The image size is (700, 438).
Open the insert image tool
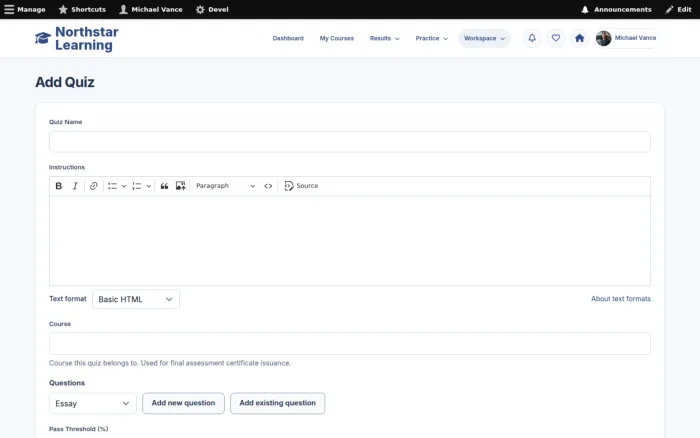[x=180, y=186]
